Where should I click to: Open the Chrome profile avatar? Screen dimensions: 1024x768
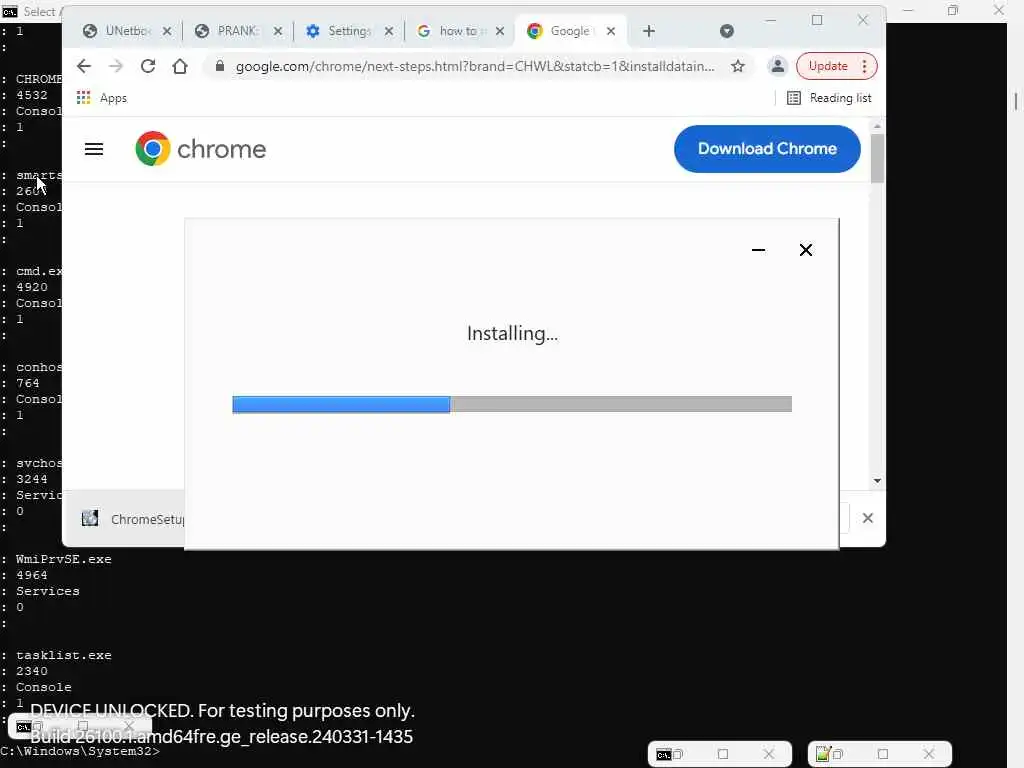[x=777, y=66]
